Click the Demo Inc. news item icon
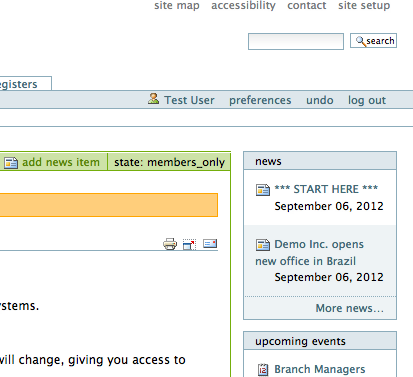 [x=263, y=245]
